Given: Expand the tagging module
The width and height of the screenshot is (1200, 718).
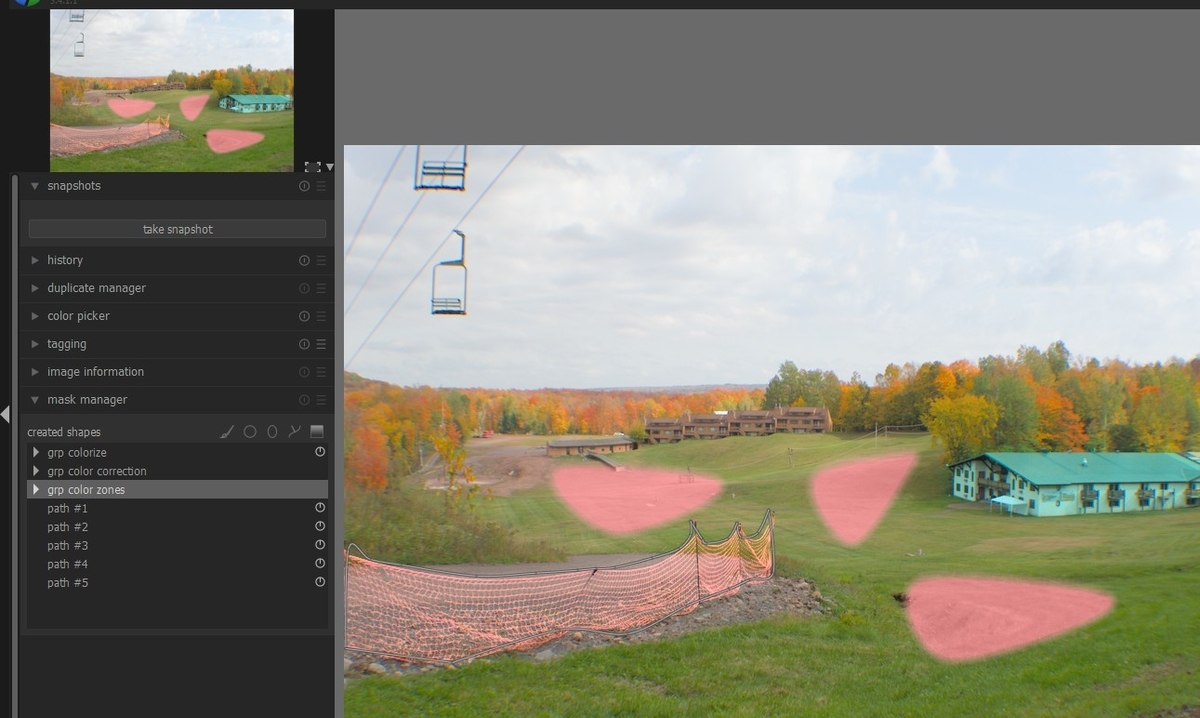Looking at the screenshot, I should point(35,344).
